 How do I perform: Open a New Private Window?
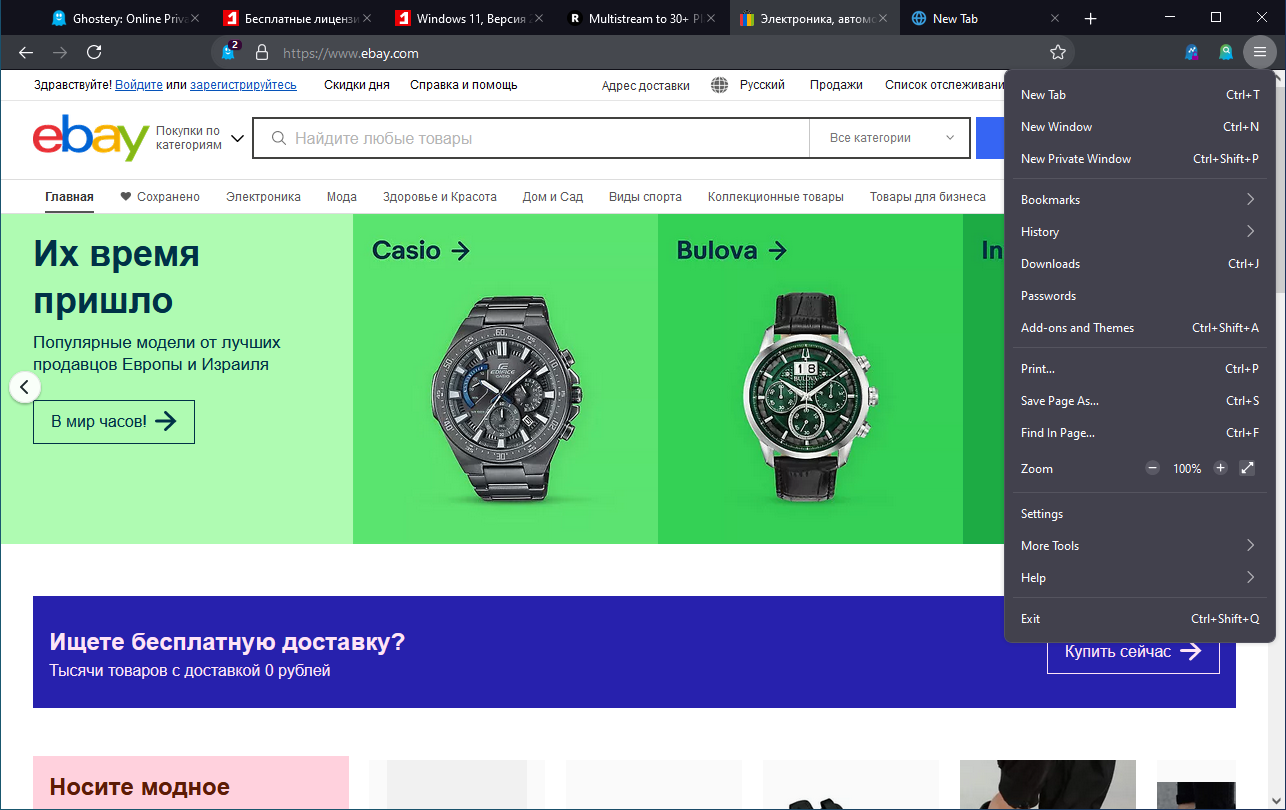click(x=1140, y=159)
